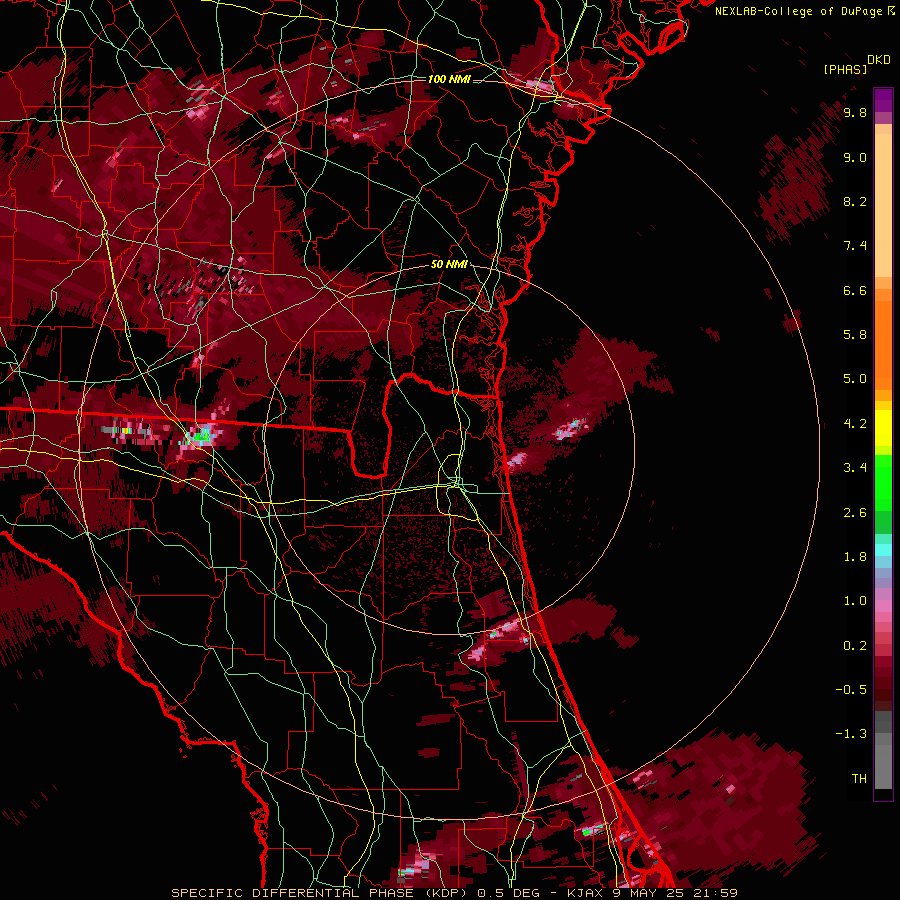Click the 2.6 value on color scale

pos(855,513)
